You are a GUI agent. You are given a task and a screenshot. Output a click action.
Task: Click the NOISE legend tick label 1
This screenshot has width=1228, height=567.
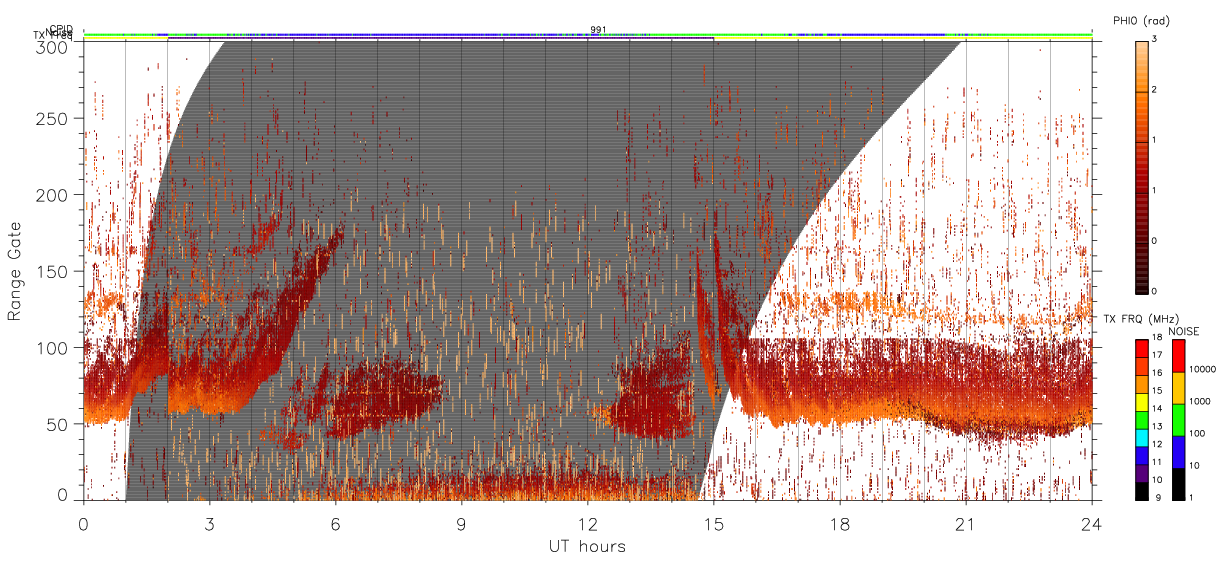pyautogui.click(x=1193, y=497)
